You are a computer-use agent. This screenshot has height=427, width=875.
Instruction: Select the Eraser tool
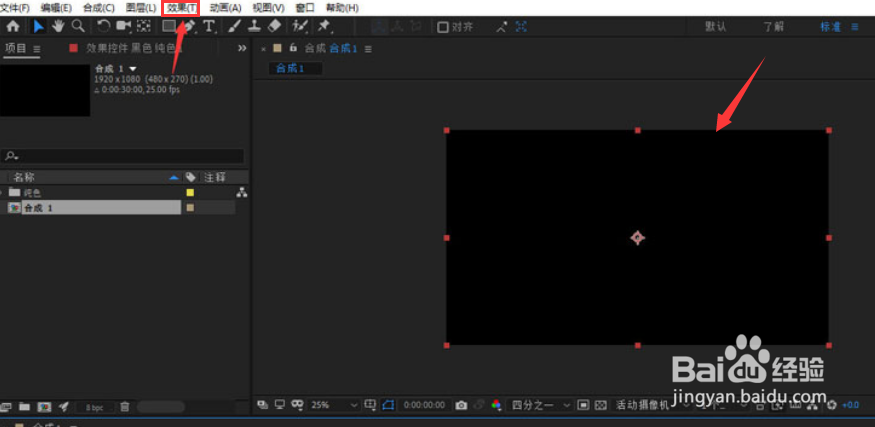(x=274, y=26)
